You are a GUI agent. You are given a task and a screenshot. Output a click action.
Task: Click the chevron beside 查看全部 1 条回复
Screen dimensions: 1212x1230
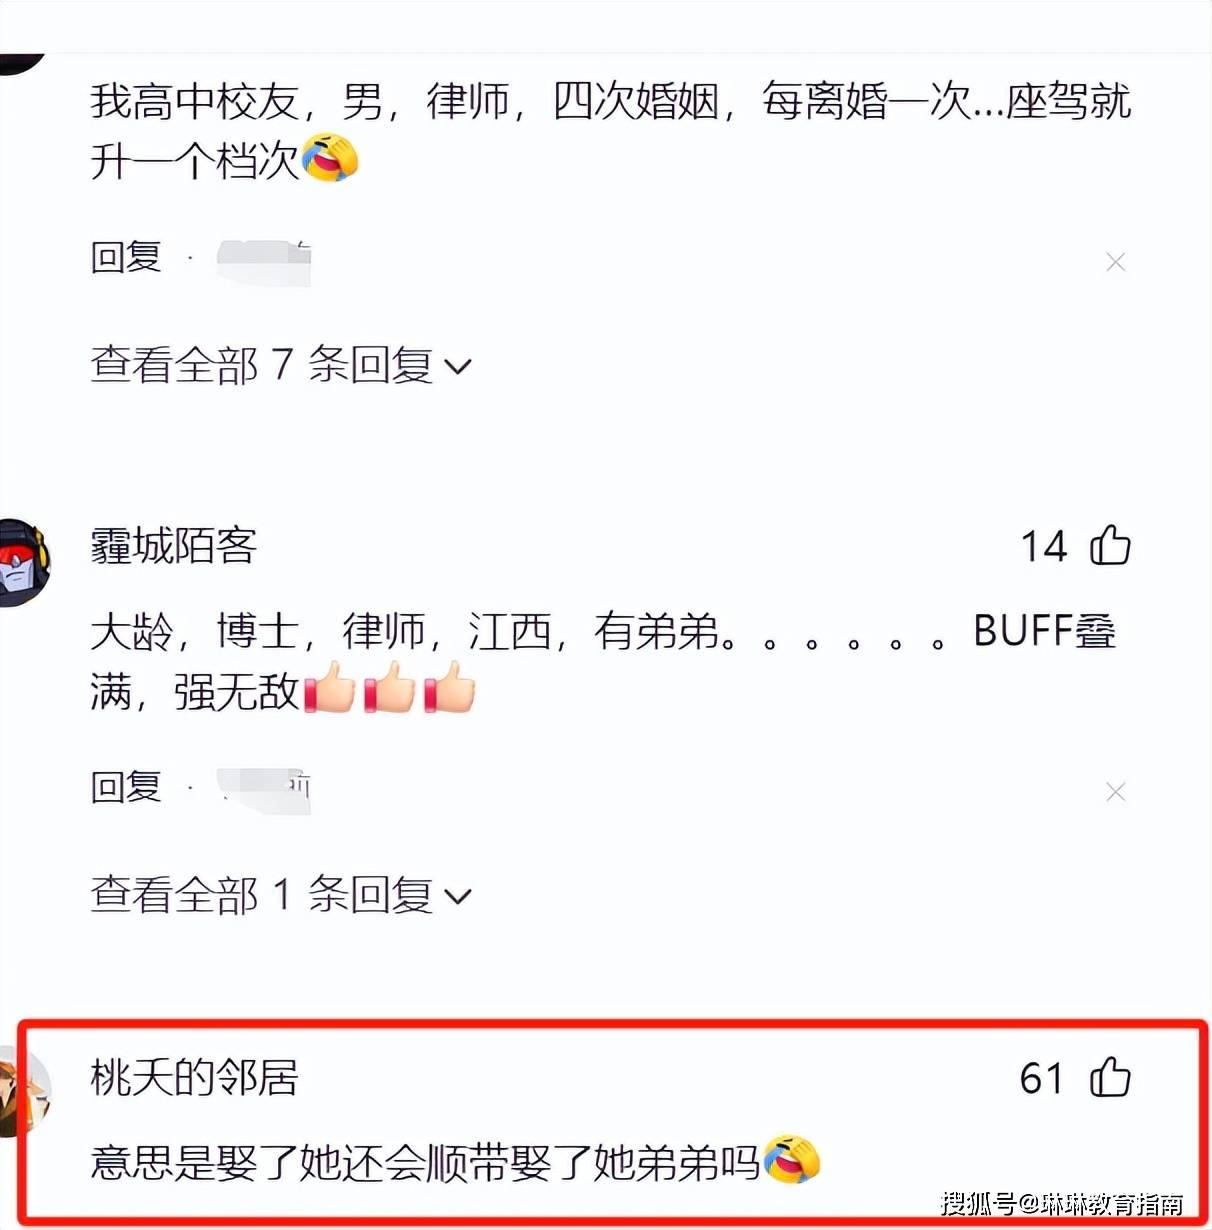pyautogui.click(x=457, y=897)
